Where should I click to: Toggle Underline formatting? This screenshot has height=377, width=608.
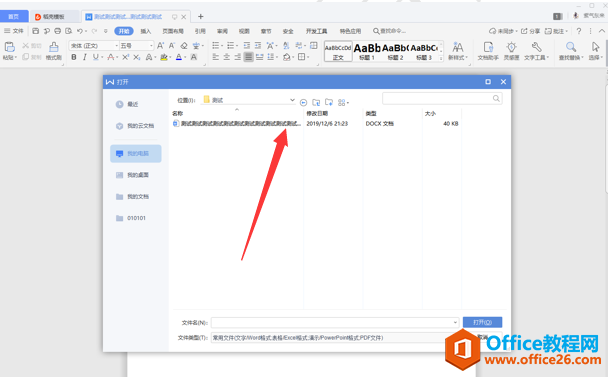[95, 57]
